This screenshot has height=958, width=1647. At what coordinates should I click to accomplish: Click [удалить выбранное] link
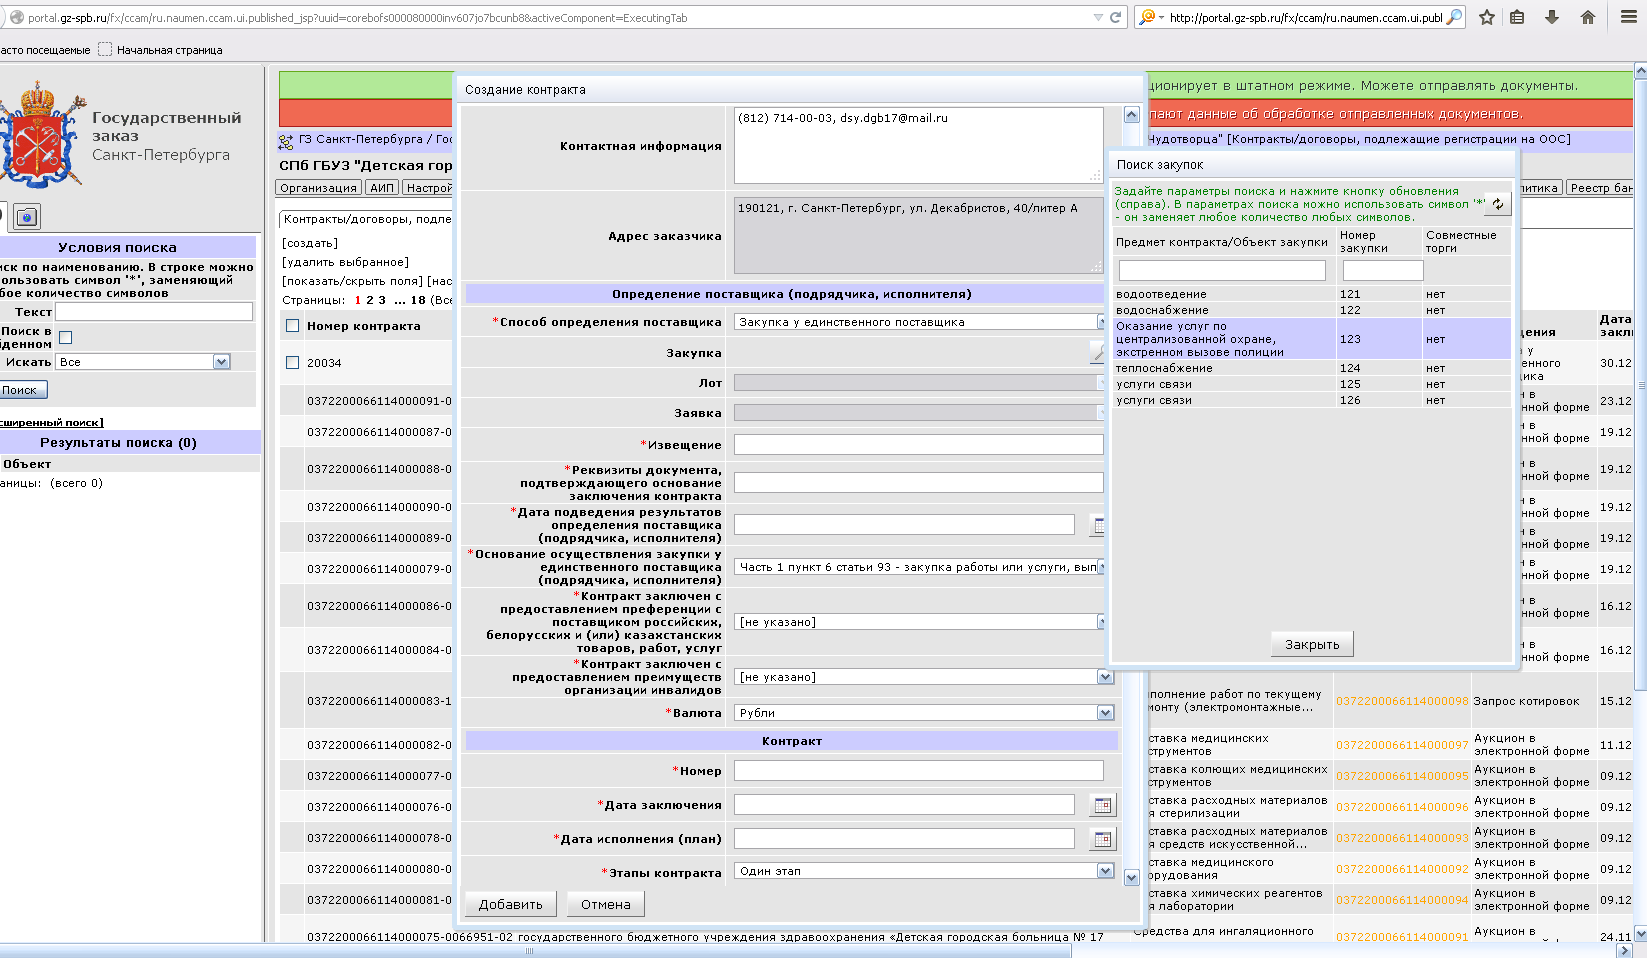pyautogui.click(x=345, y=262)
